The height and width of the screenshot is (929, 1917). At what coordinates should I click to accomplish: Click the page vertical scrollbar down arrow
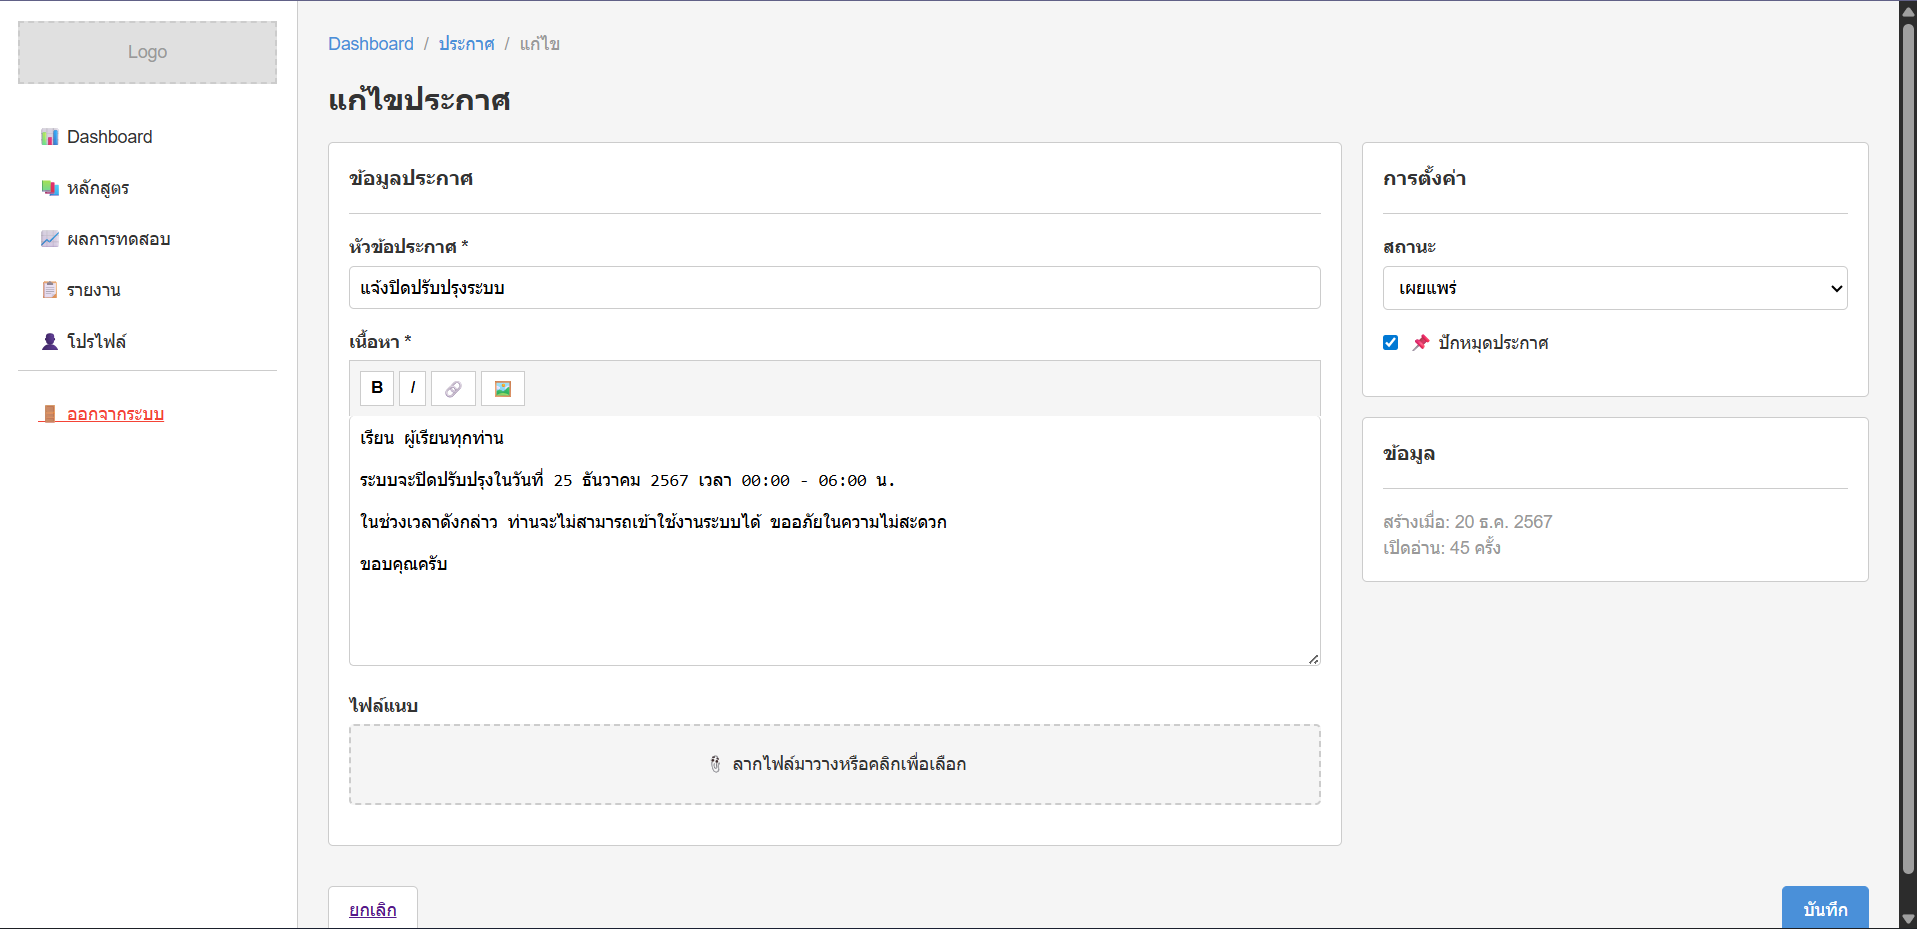(x=1907, y=919)
